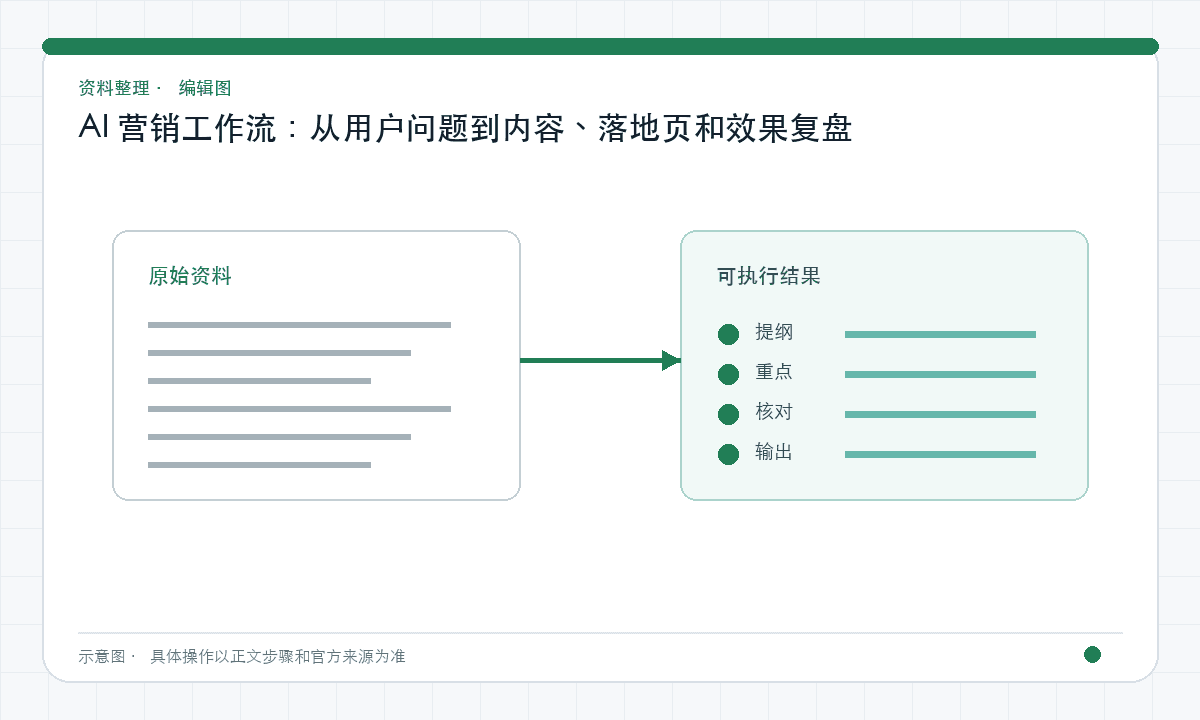Screen dimensions: 1200x720
Task: Click the green bullet beside 提纲
Action: point(728,334)
